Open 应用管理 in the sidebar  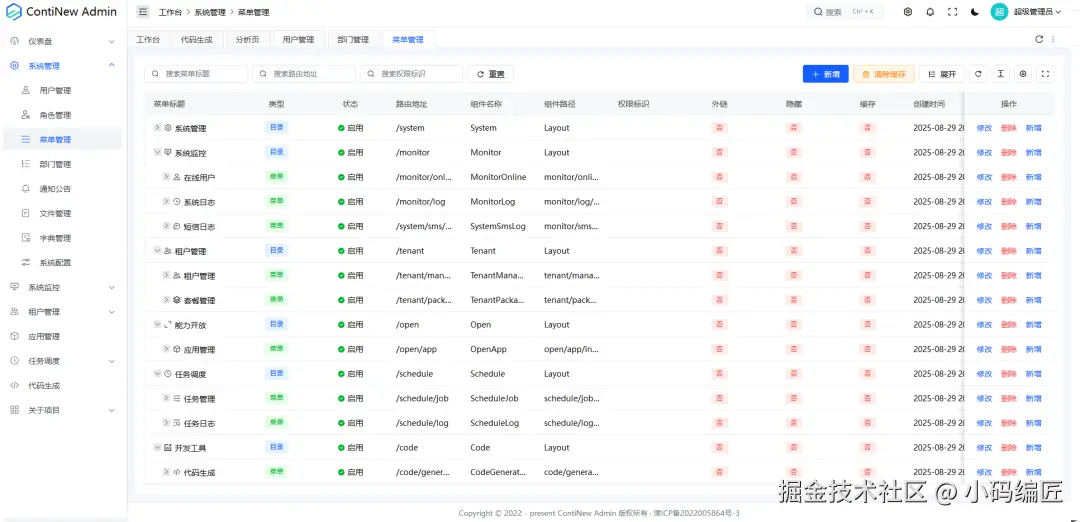point(62,337)
